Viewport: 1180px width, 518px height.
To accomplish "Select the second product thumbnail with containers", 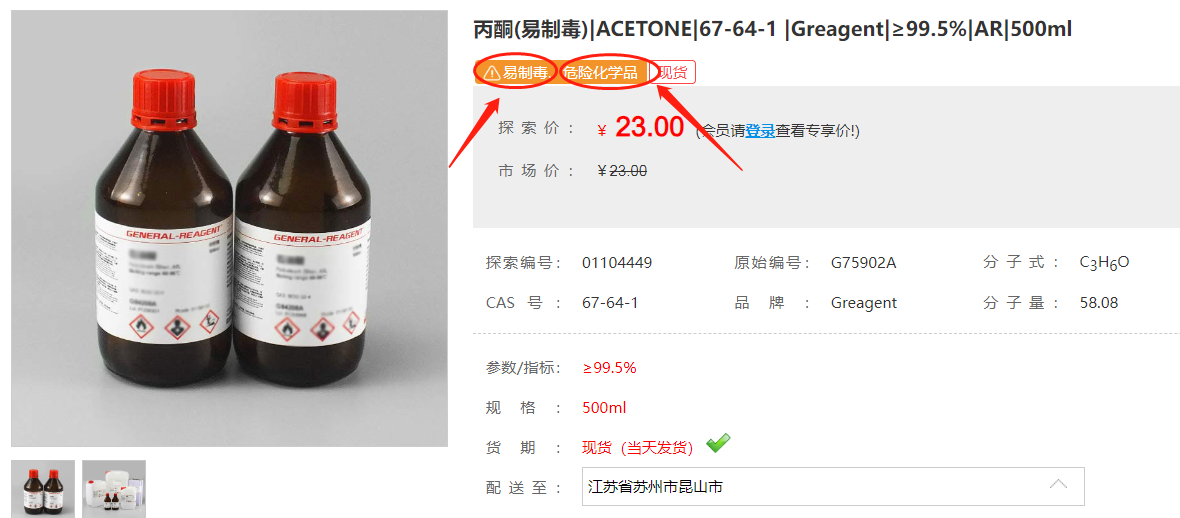I will pos(114,489).
